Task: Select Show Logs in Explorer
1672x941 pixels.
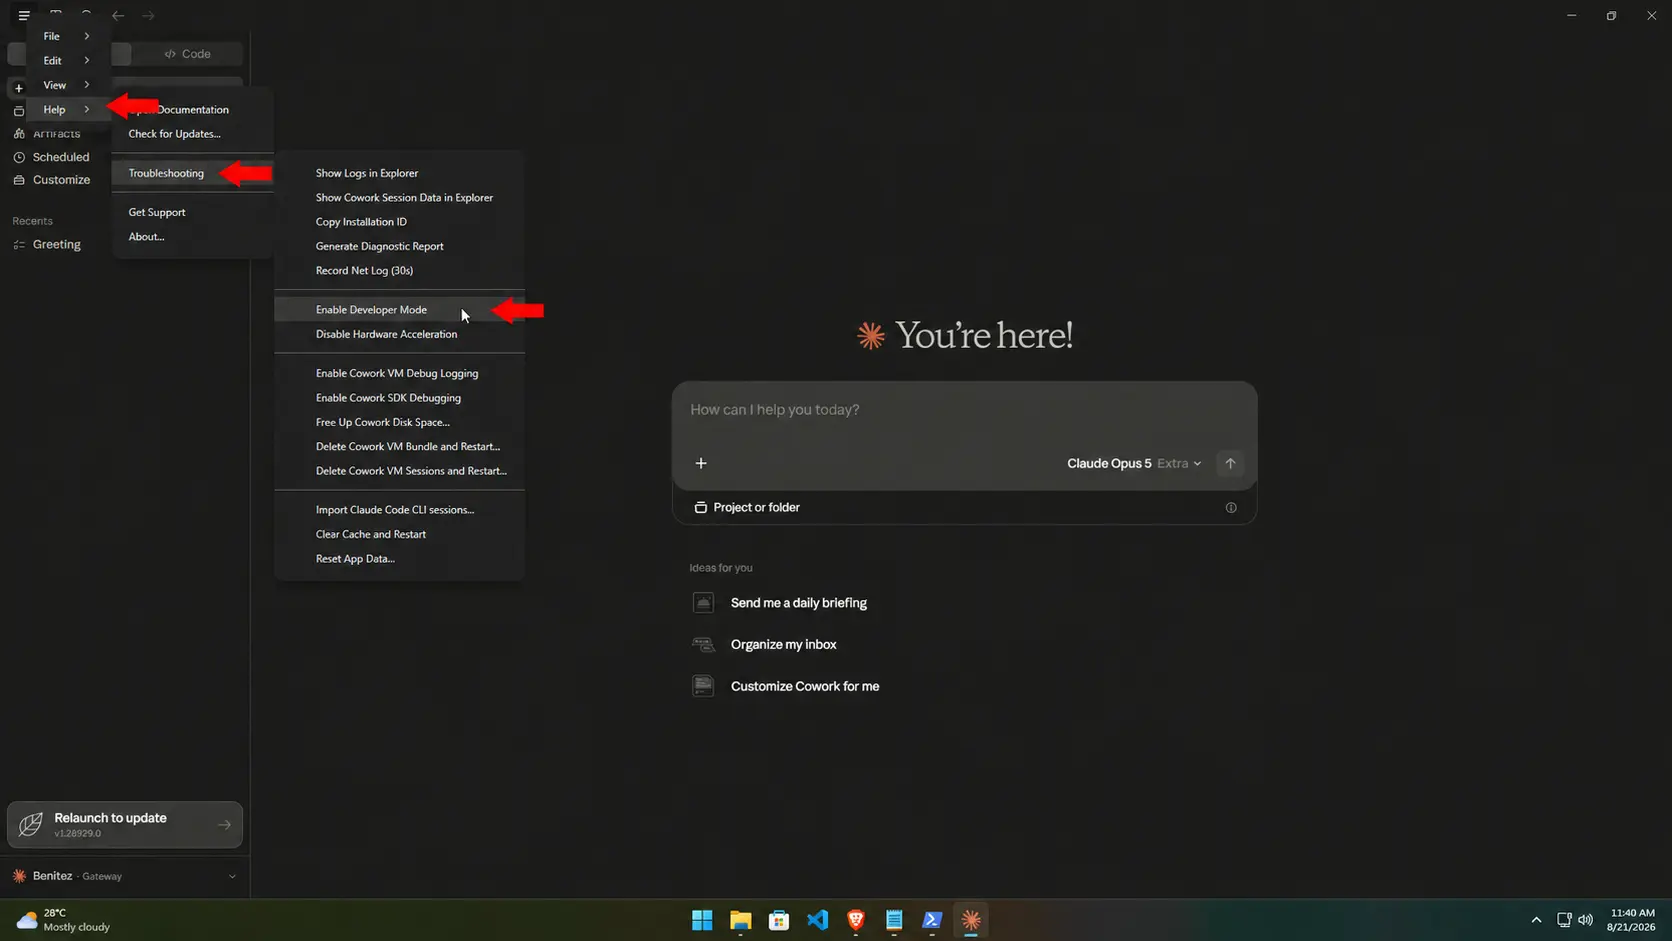Action: tap(399, 173)
